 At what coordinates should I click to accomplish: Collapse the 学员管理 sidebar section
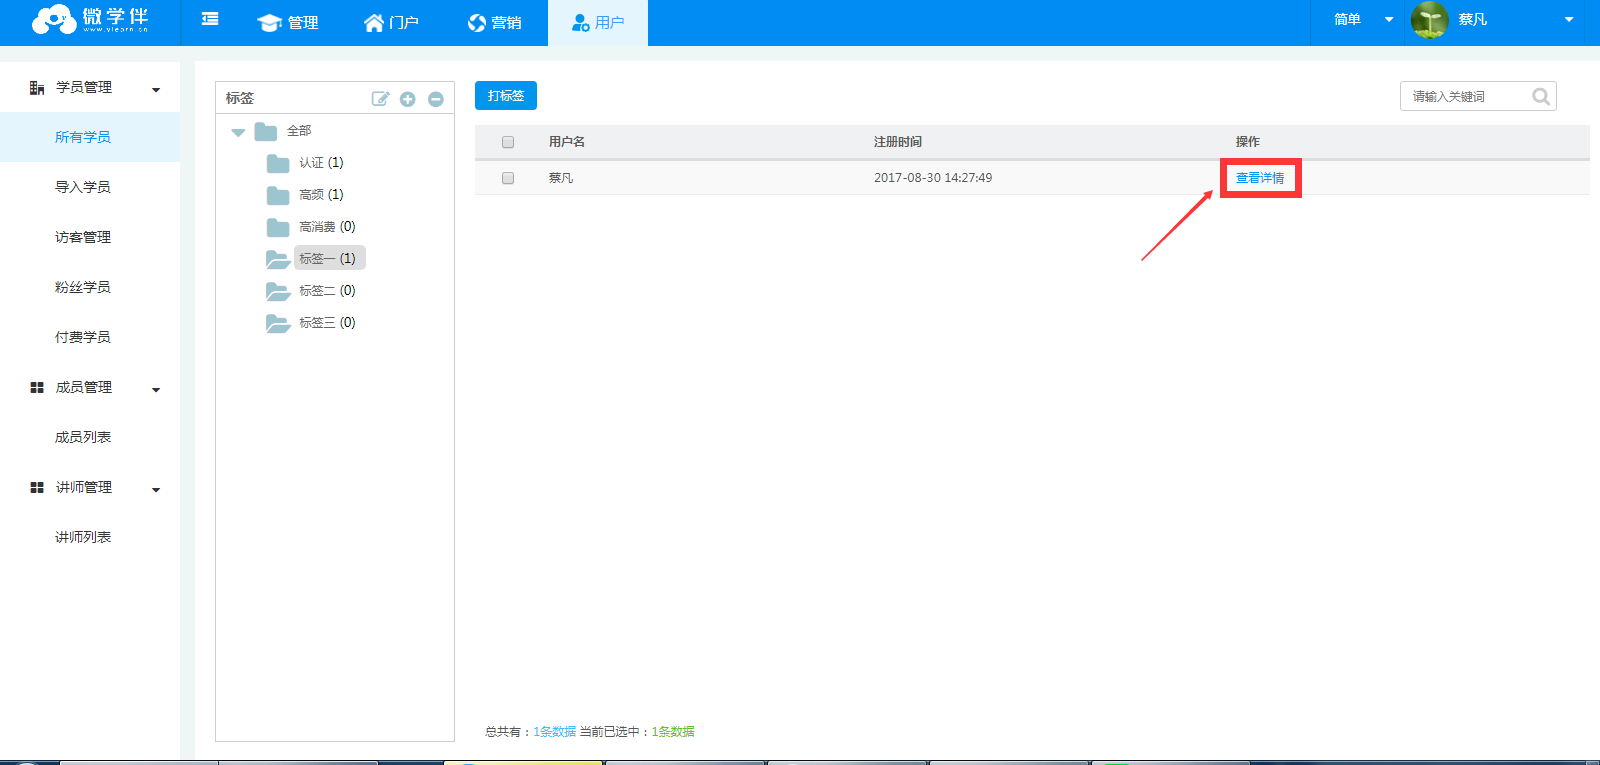(156, 89)
